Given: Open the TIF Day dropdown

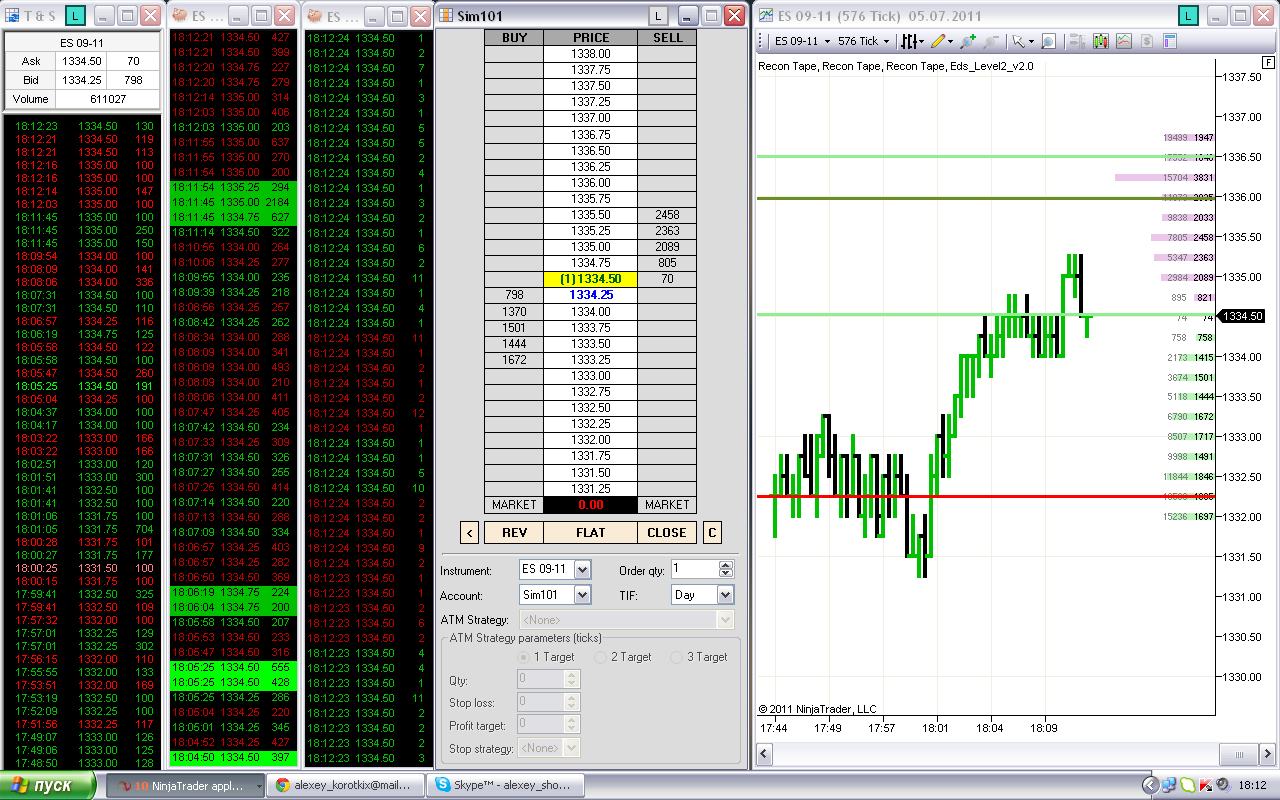Looking at the screenshot, I should pos(703,594).
